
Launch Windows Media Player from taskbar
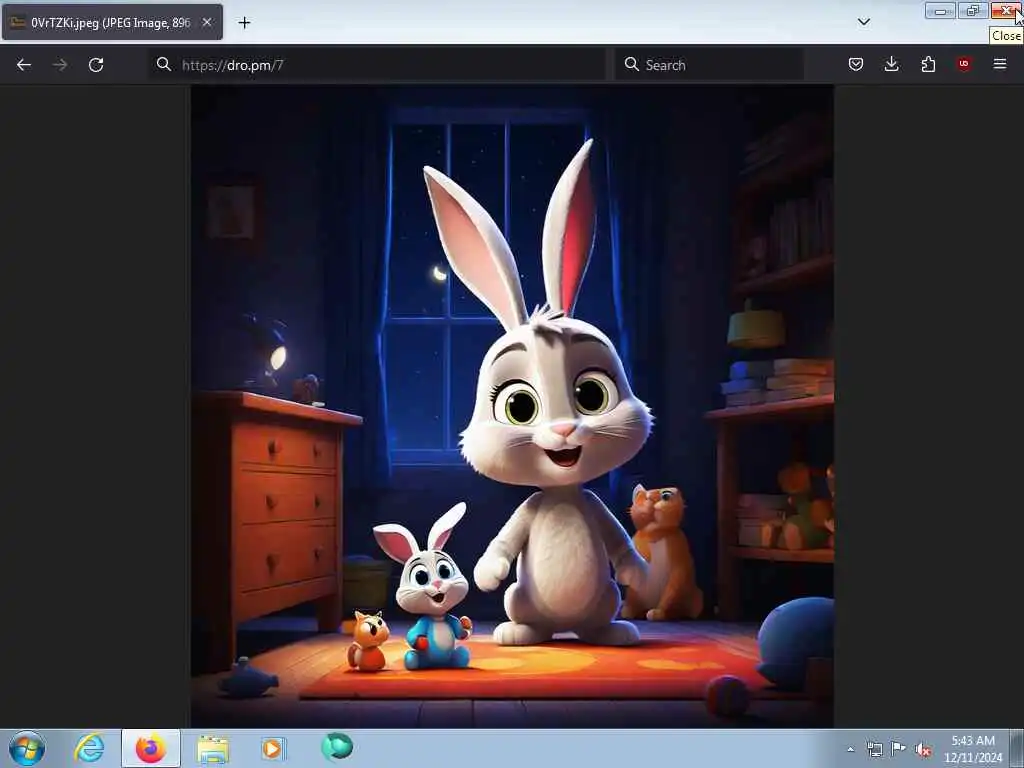273,748
